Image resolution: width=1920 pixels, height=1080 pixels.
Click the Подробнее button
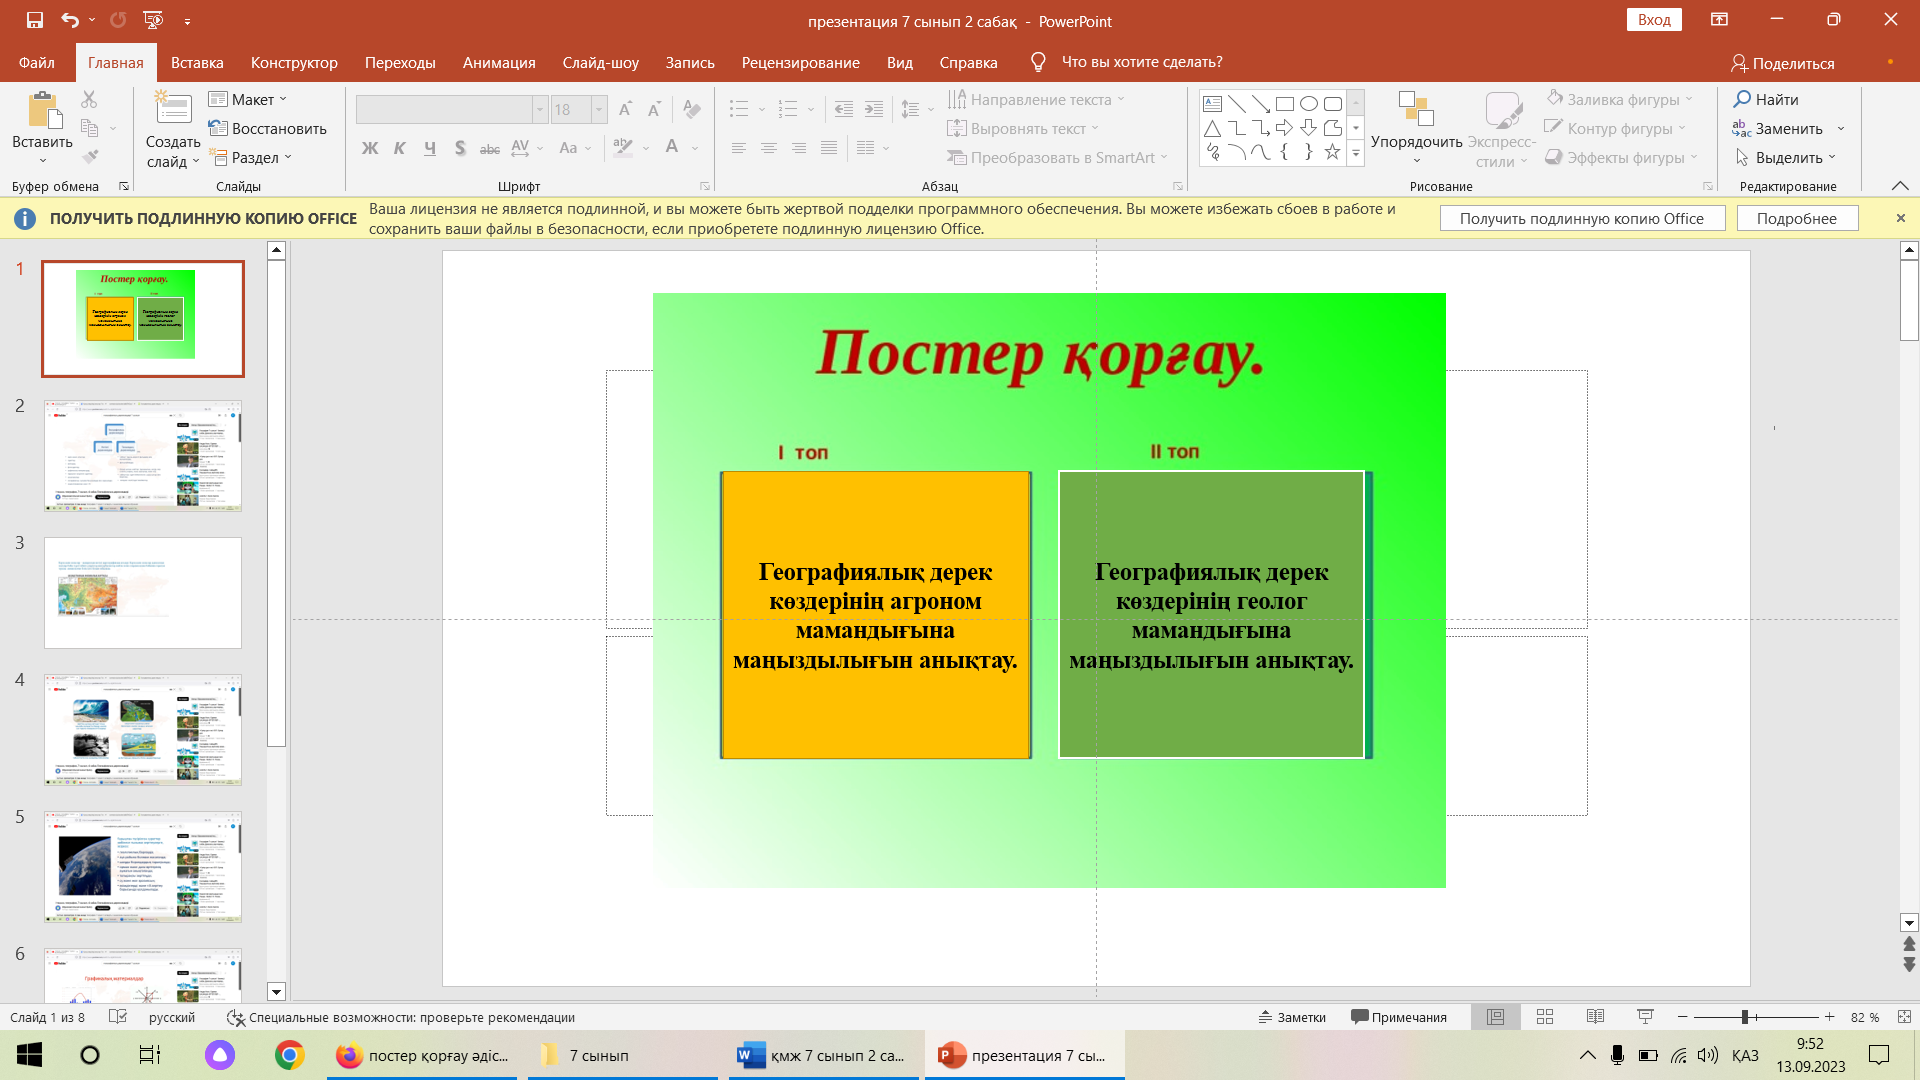(x=1796, y=218)
